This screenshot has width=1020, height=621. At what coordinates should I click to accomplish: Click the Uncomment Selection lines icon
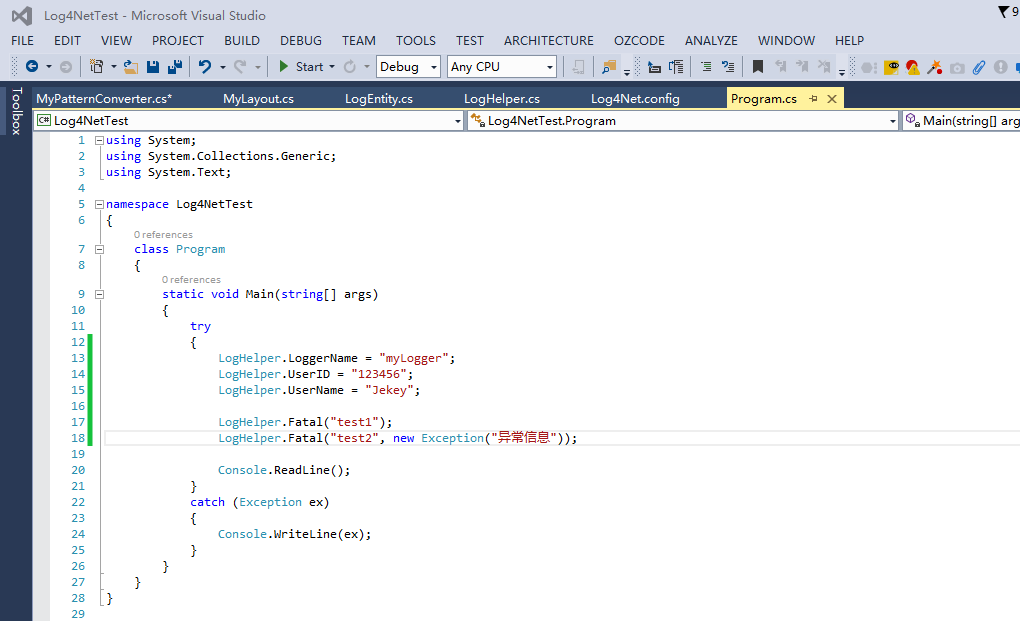click(x=728, y=66)
